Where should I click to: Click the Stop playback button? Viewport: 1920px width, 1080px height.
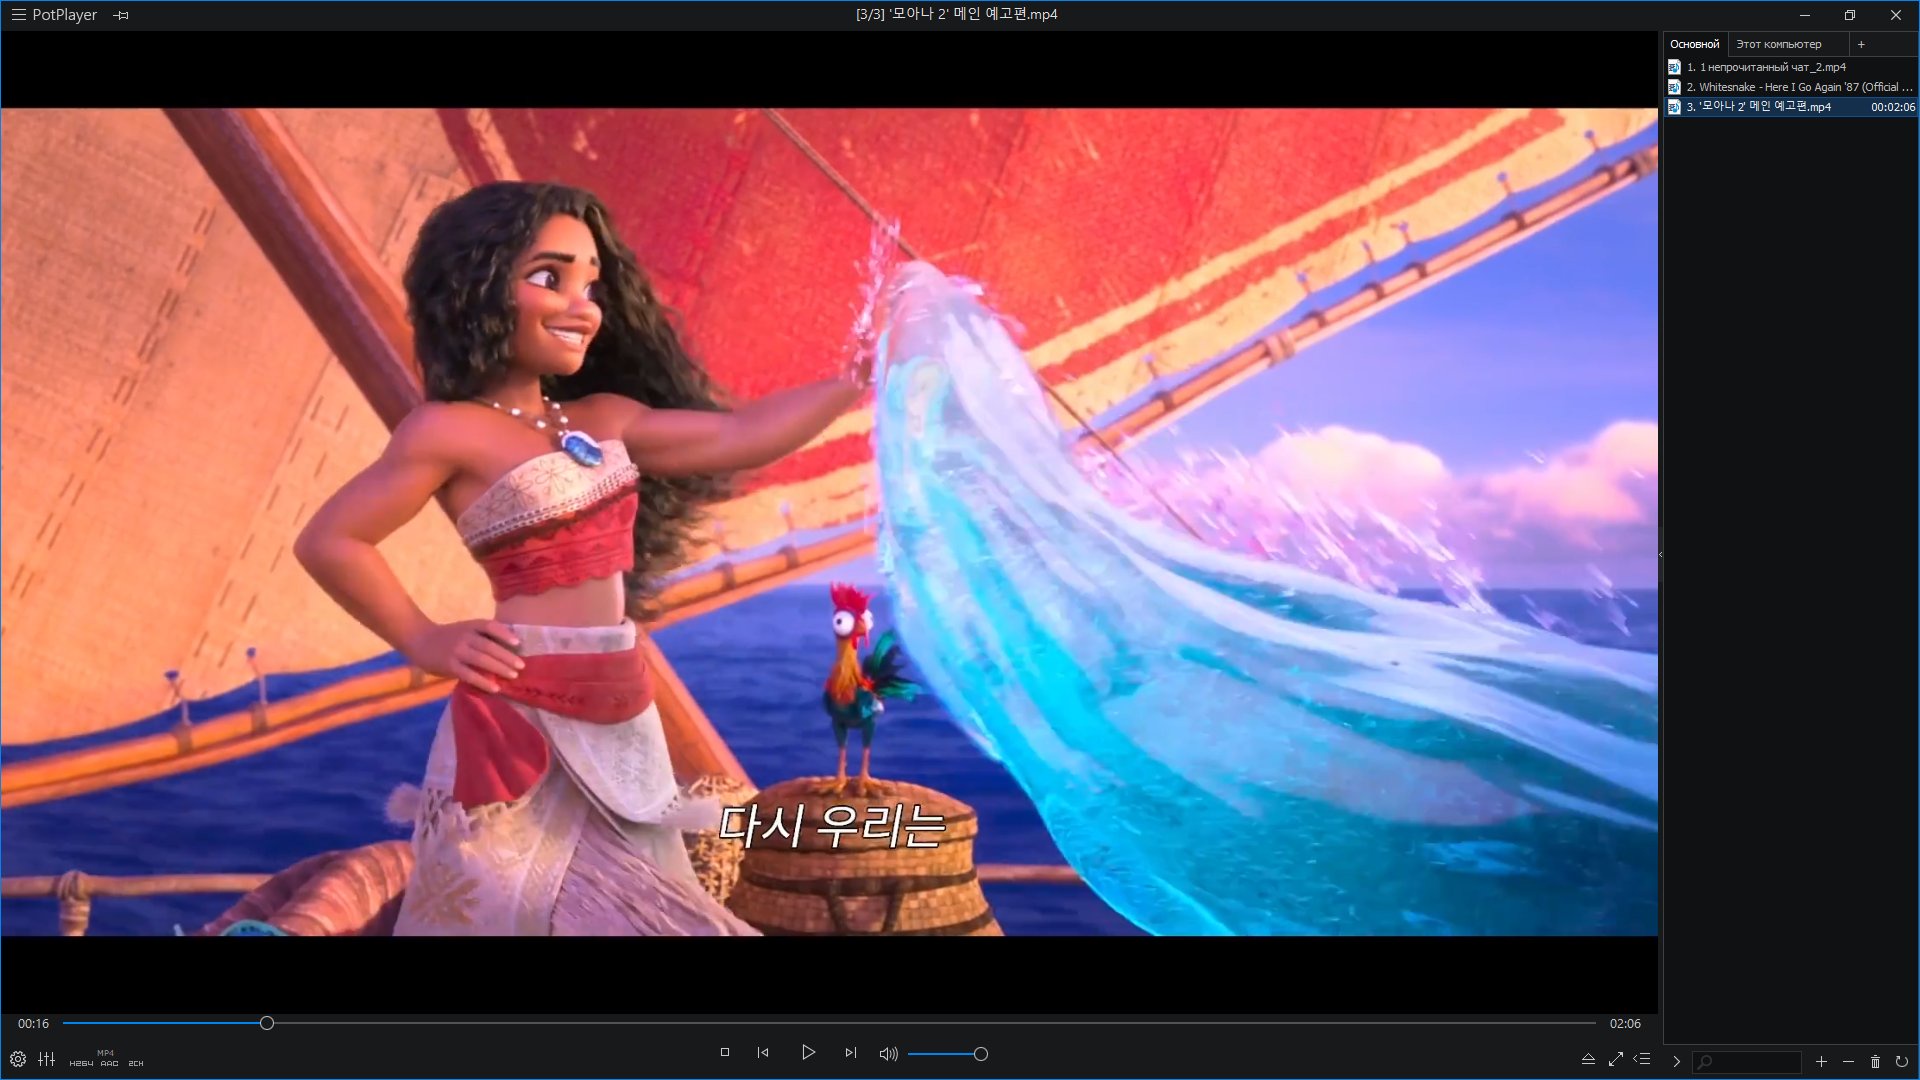coord(725,1053)
